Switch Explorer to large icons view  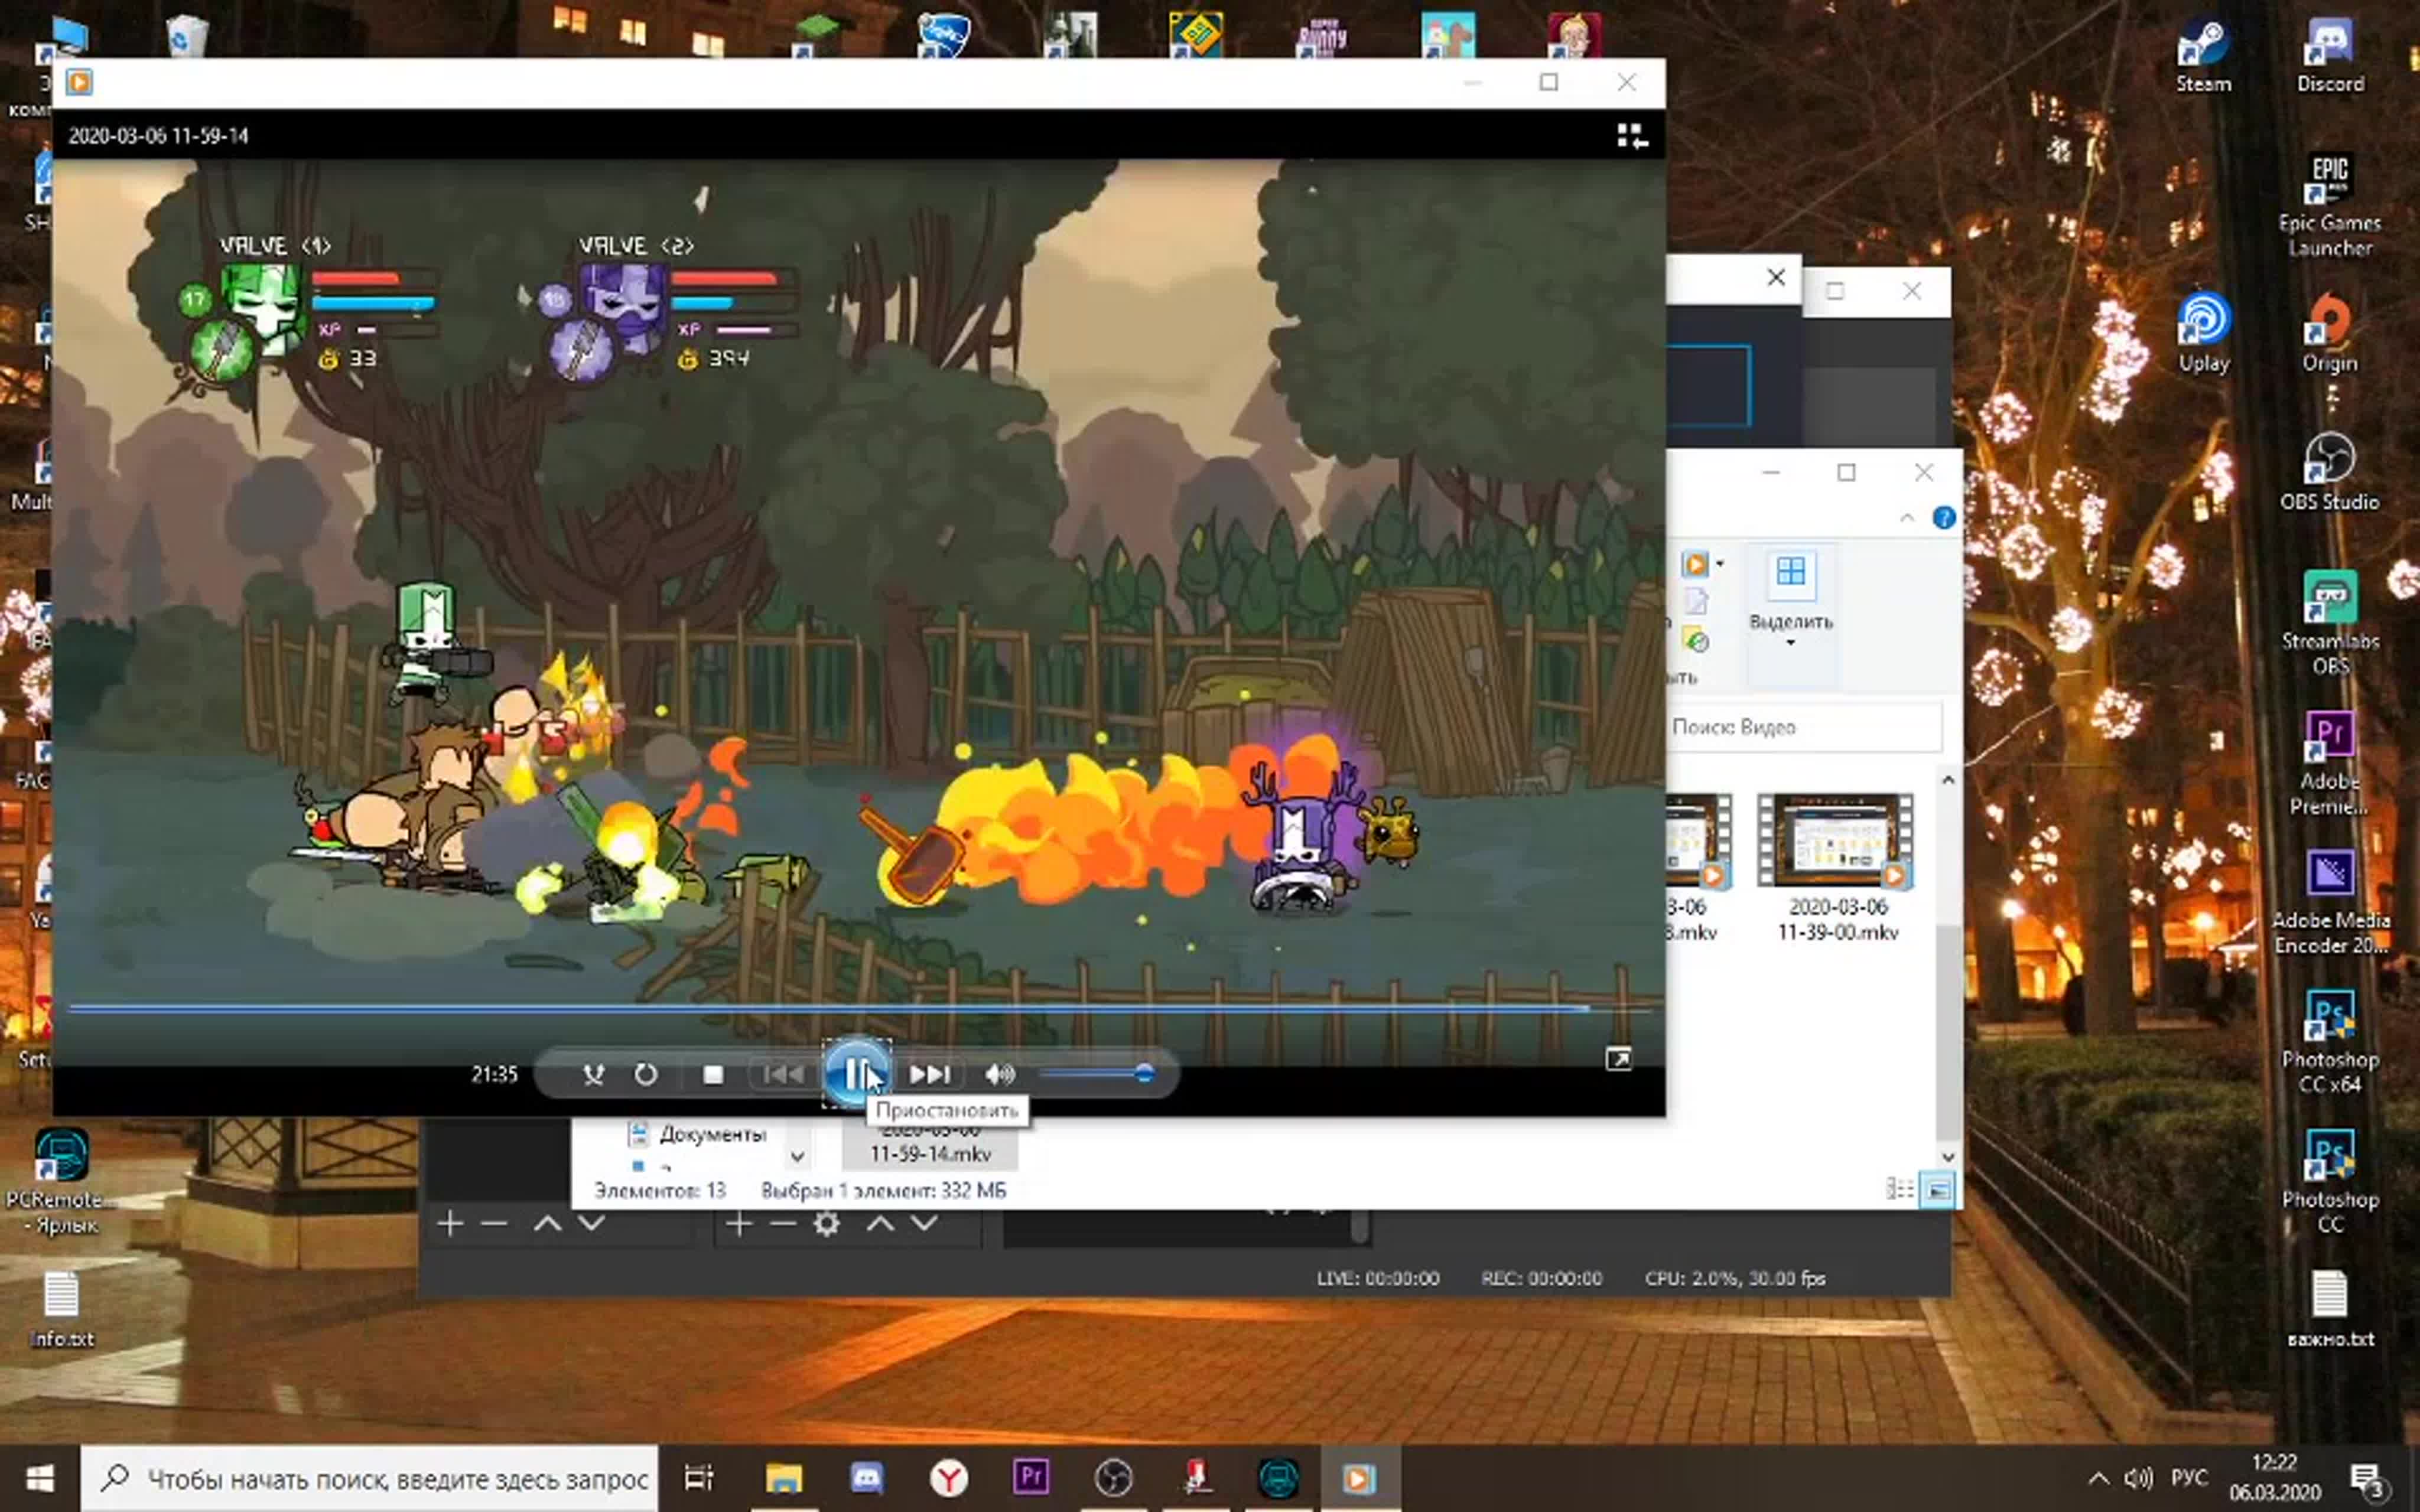pos(1937,1190)
